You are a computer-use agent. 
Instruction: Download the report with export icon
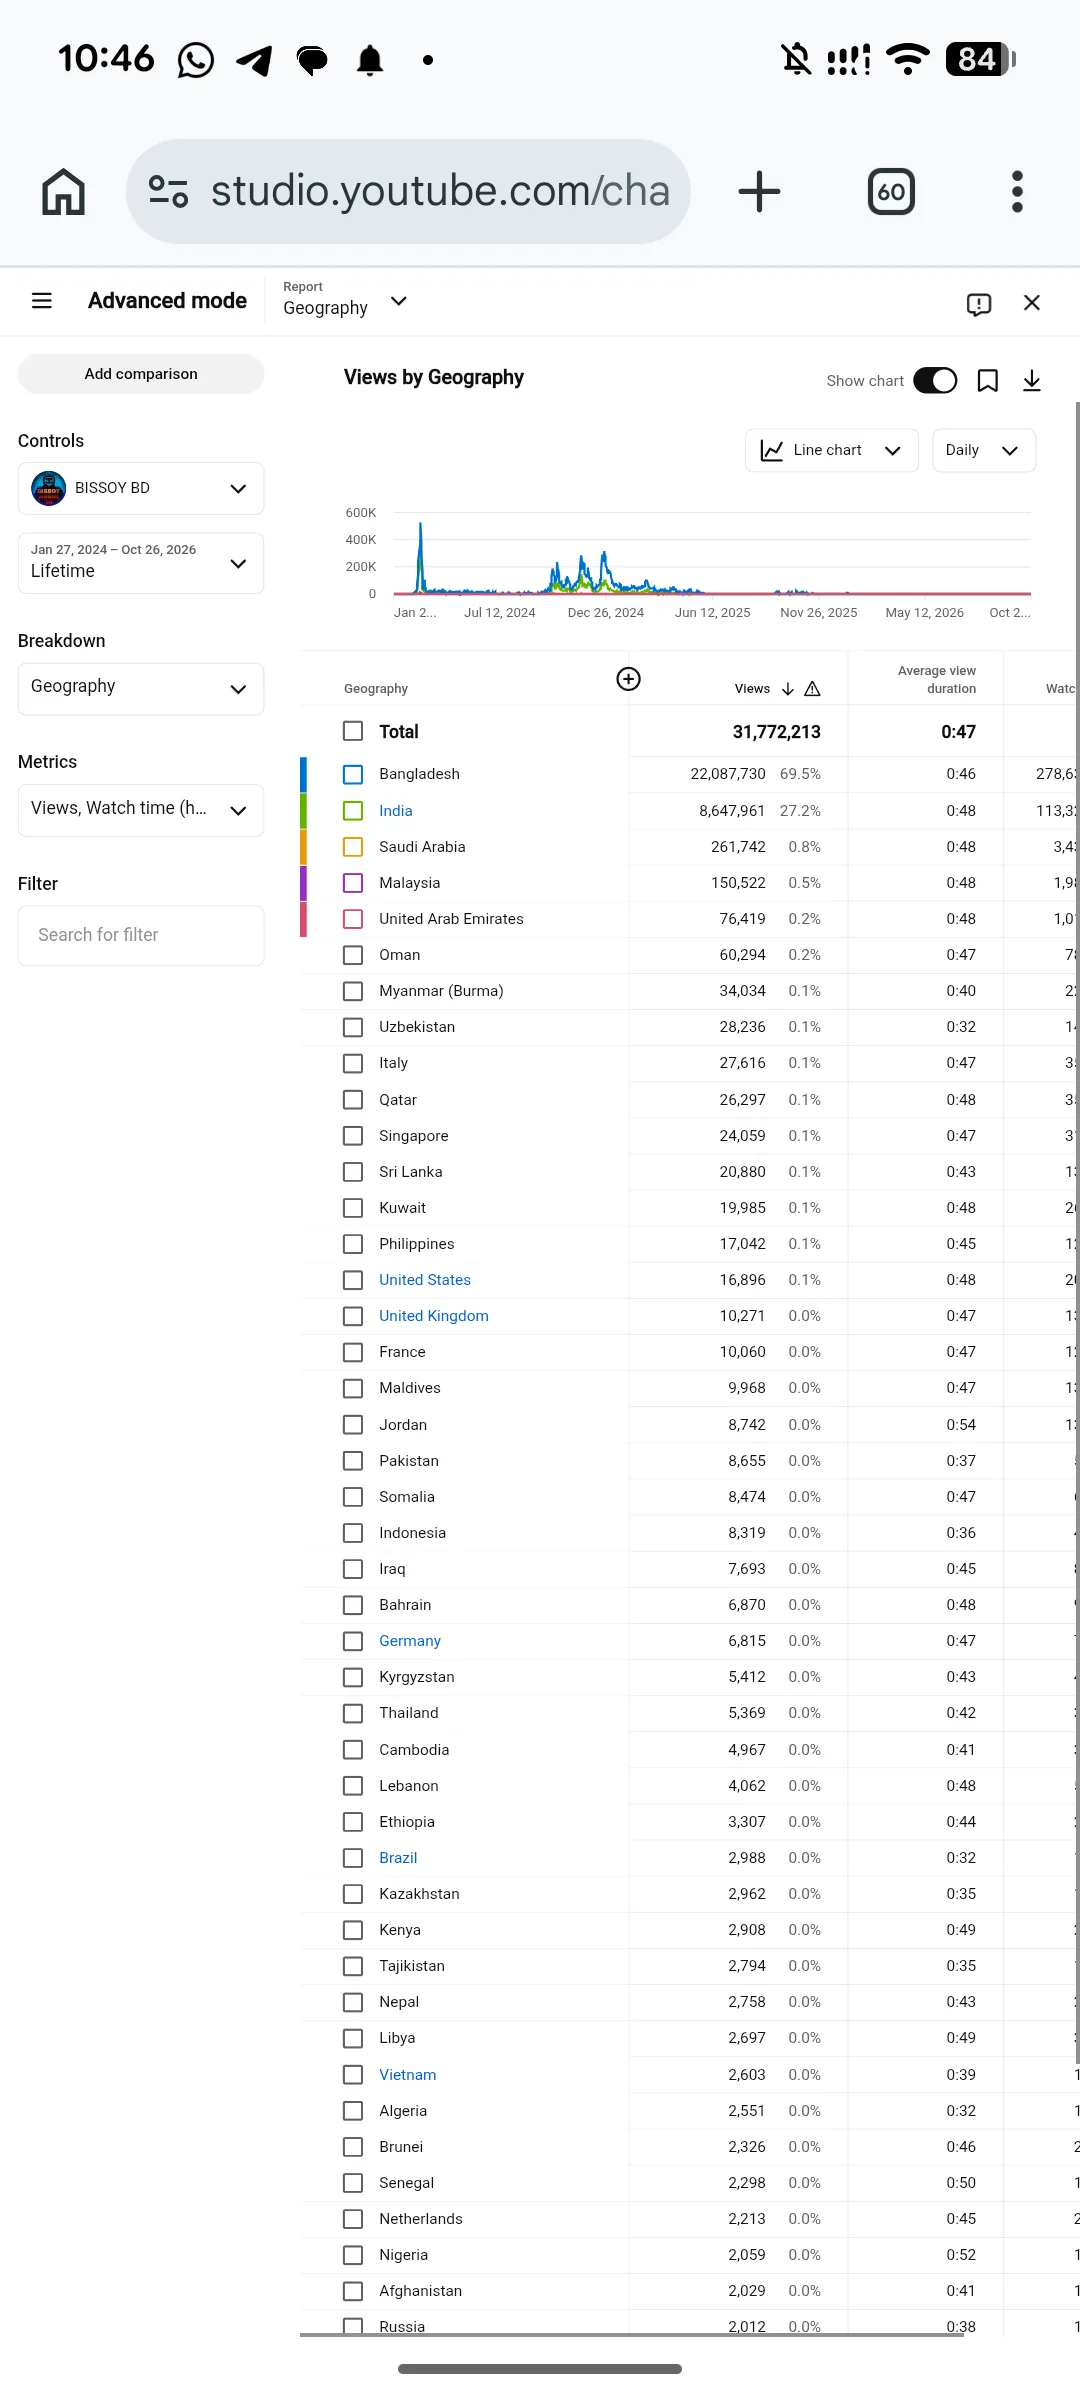pyautogui.click(x=1032, y=381)
